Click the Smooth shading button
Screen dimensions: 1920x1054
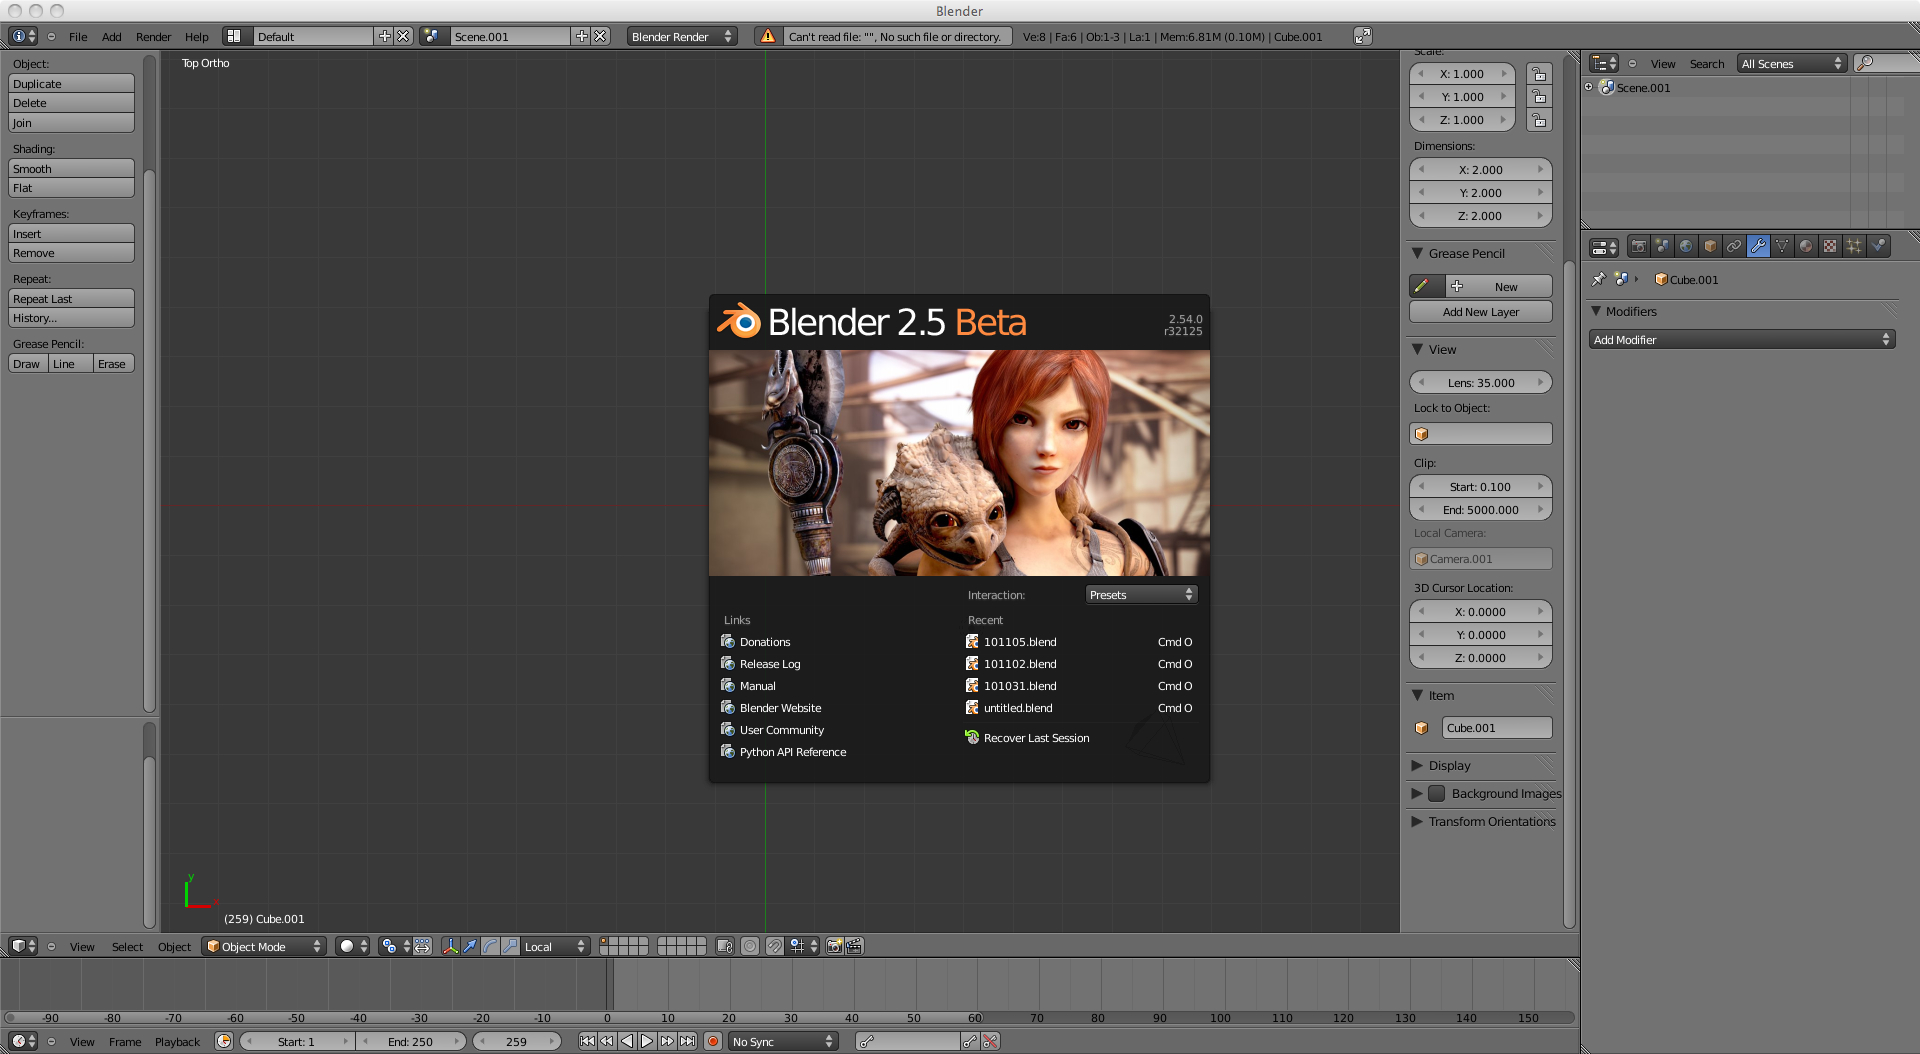(71, 169)
